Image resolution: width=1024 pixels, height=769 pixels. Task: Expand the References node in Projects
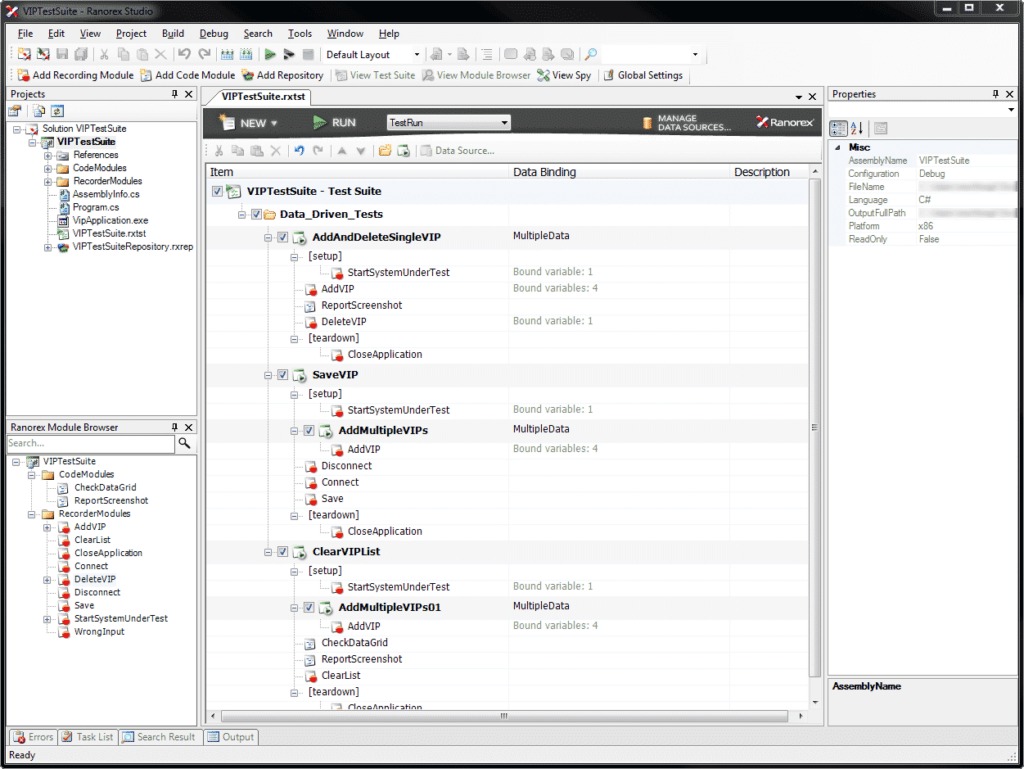tap(48, 156)
